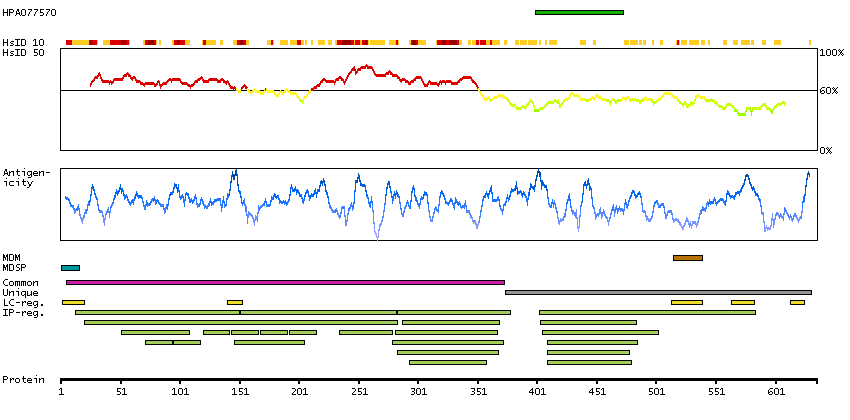Click the MDM row label

click(x=12, y=258)
